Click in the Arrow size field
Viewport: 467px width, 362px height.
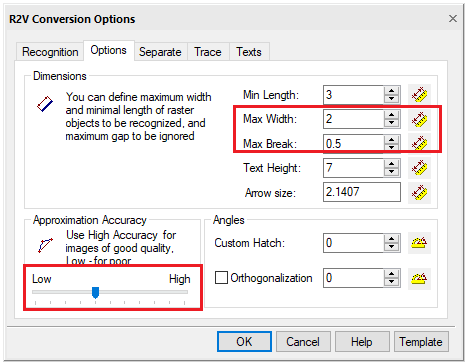pyautogui.click(x=362, y=192)
